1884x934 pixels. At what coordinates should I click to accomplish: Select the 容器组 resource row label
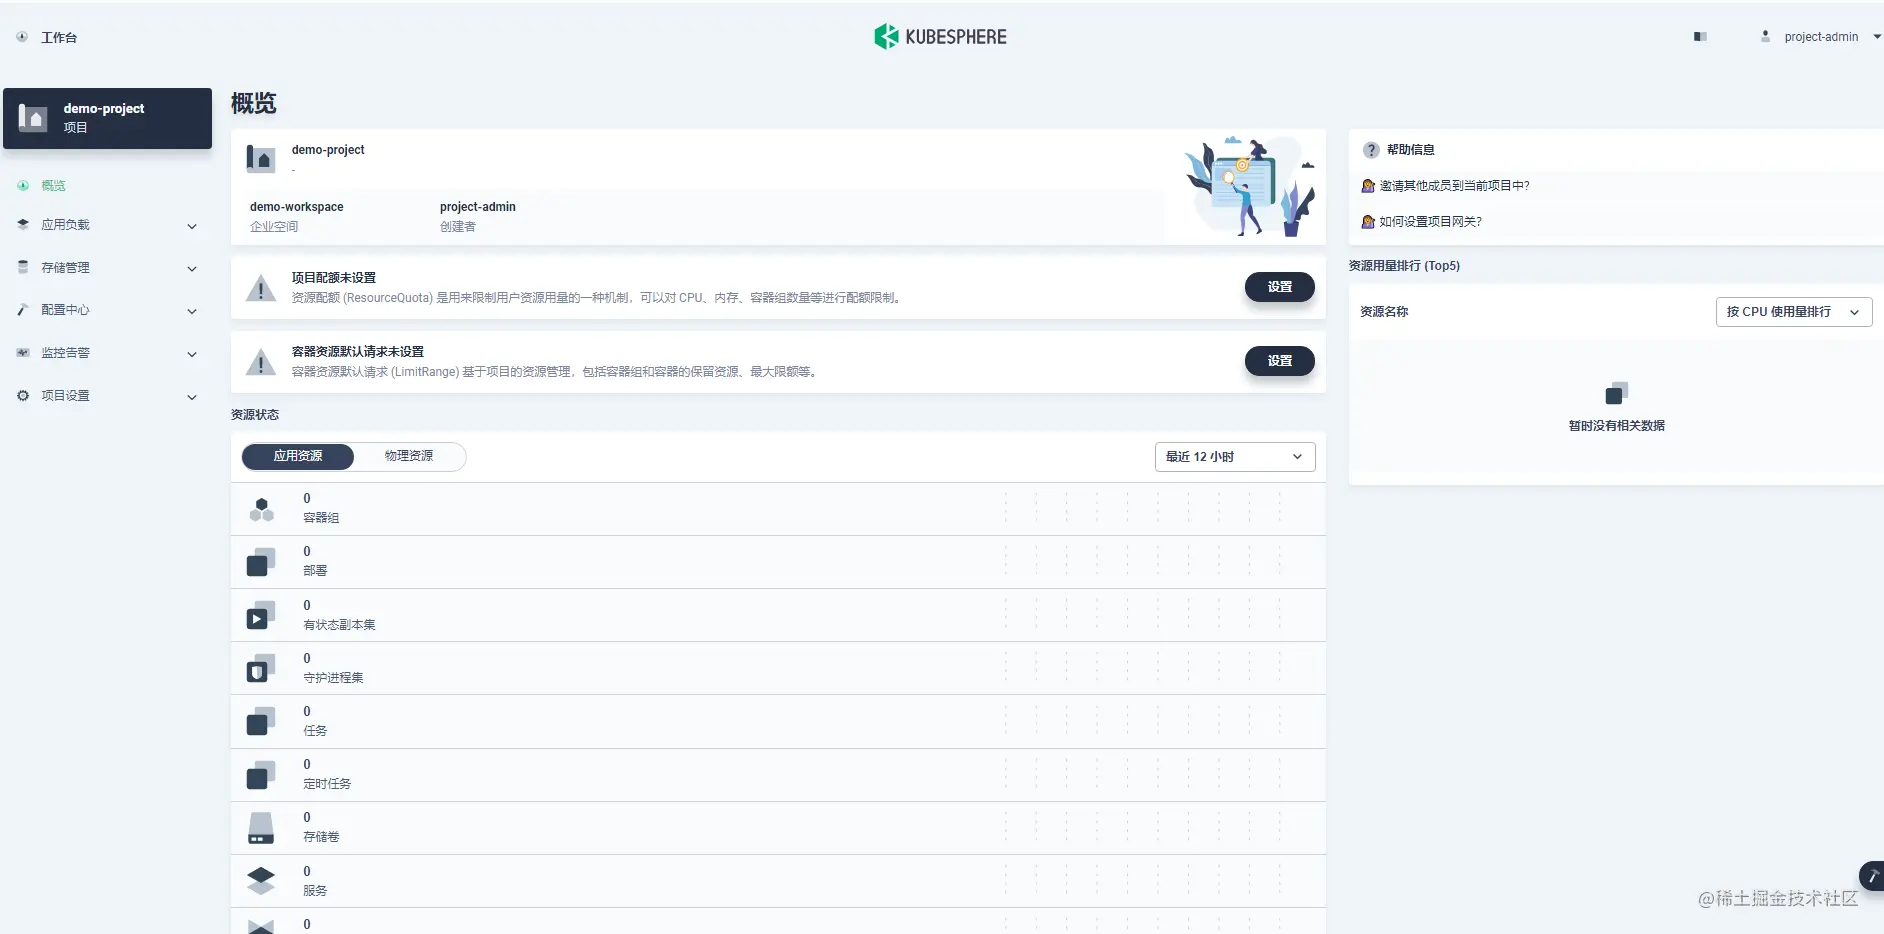tap(321, 518)
